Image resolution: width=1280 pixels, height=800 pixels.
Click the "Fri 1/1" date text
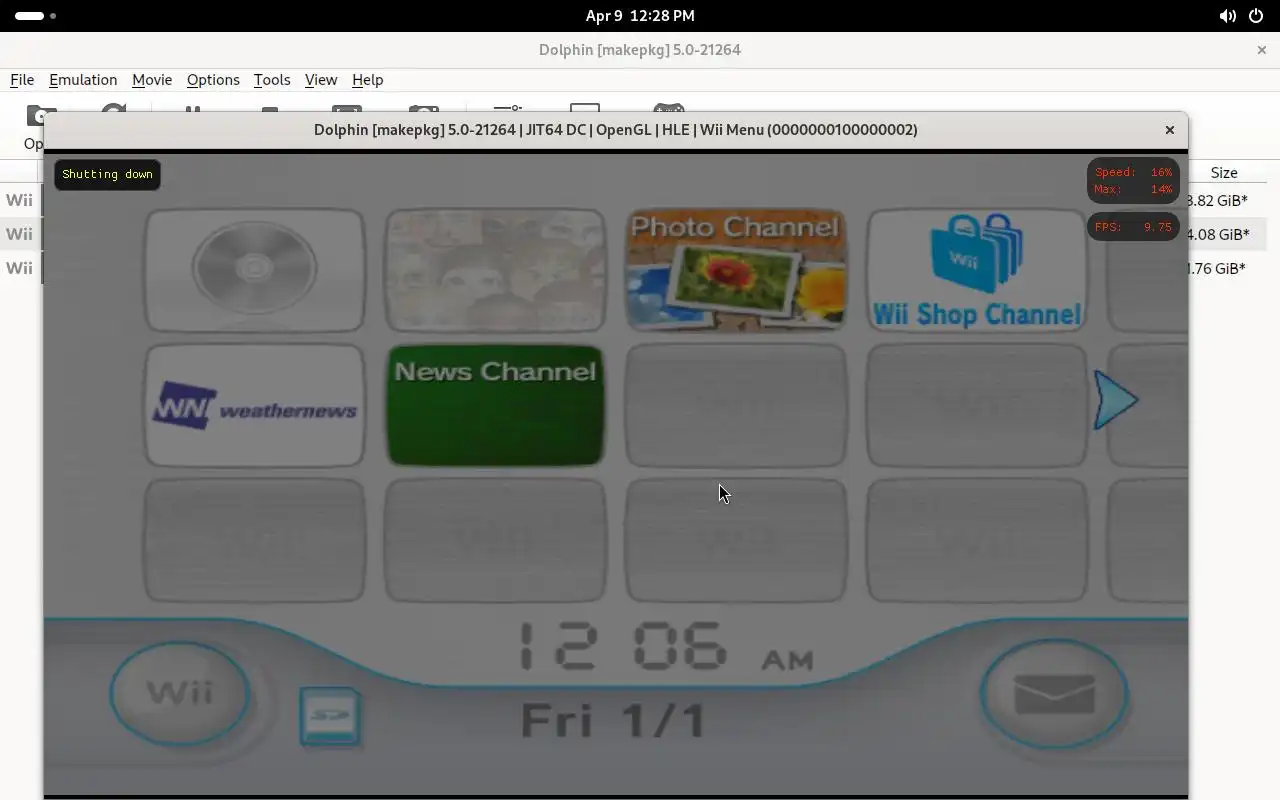pyautogui.click(x=614, y=721)
